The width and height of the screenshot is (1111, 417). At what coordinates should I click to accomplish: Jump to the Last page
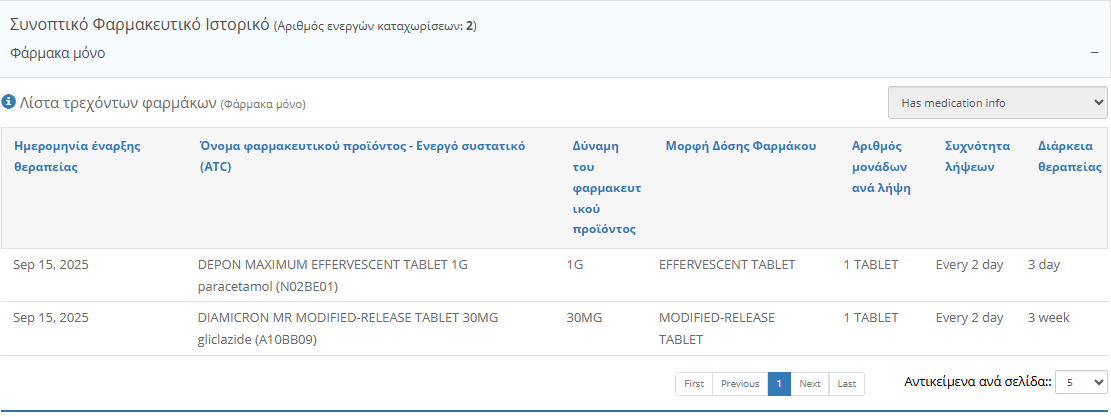pyautogui.click(x=846, y=384)
